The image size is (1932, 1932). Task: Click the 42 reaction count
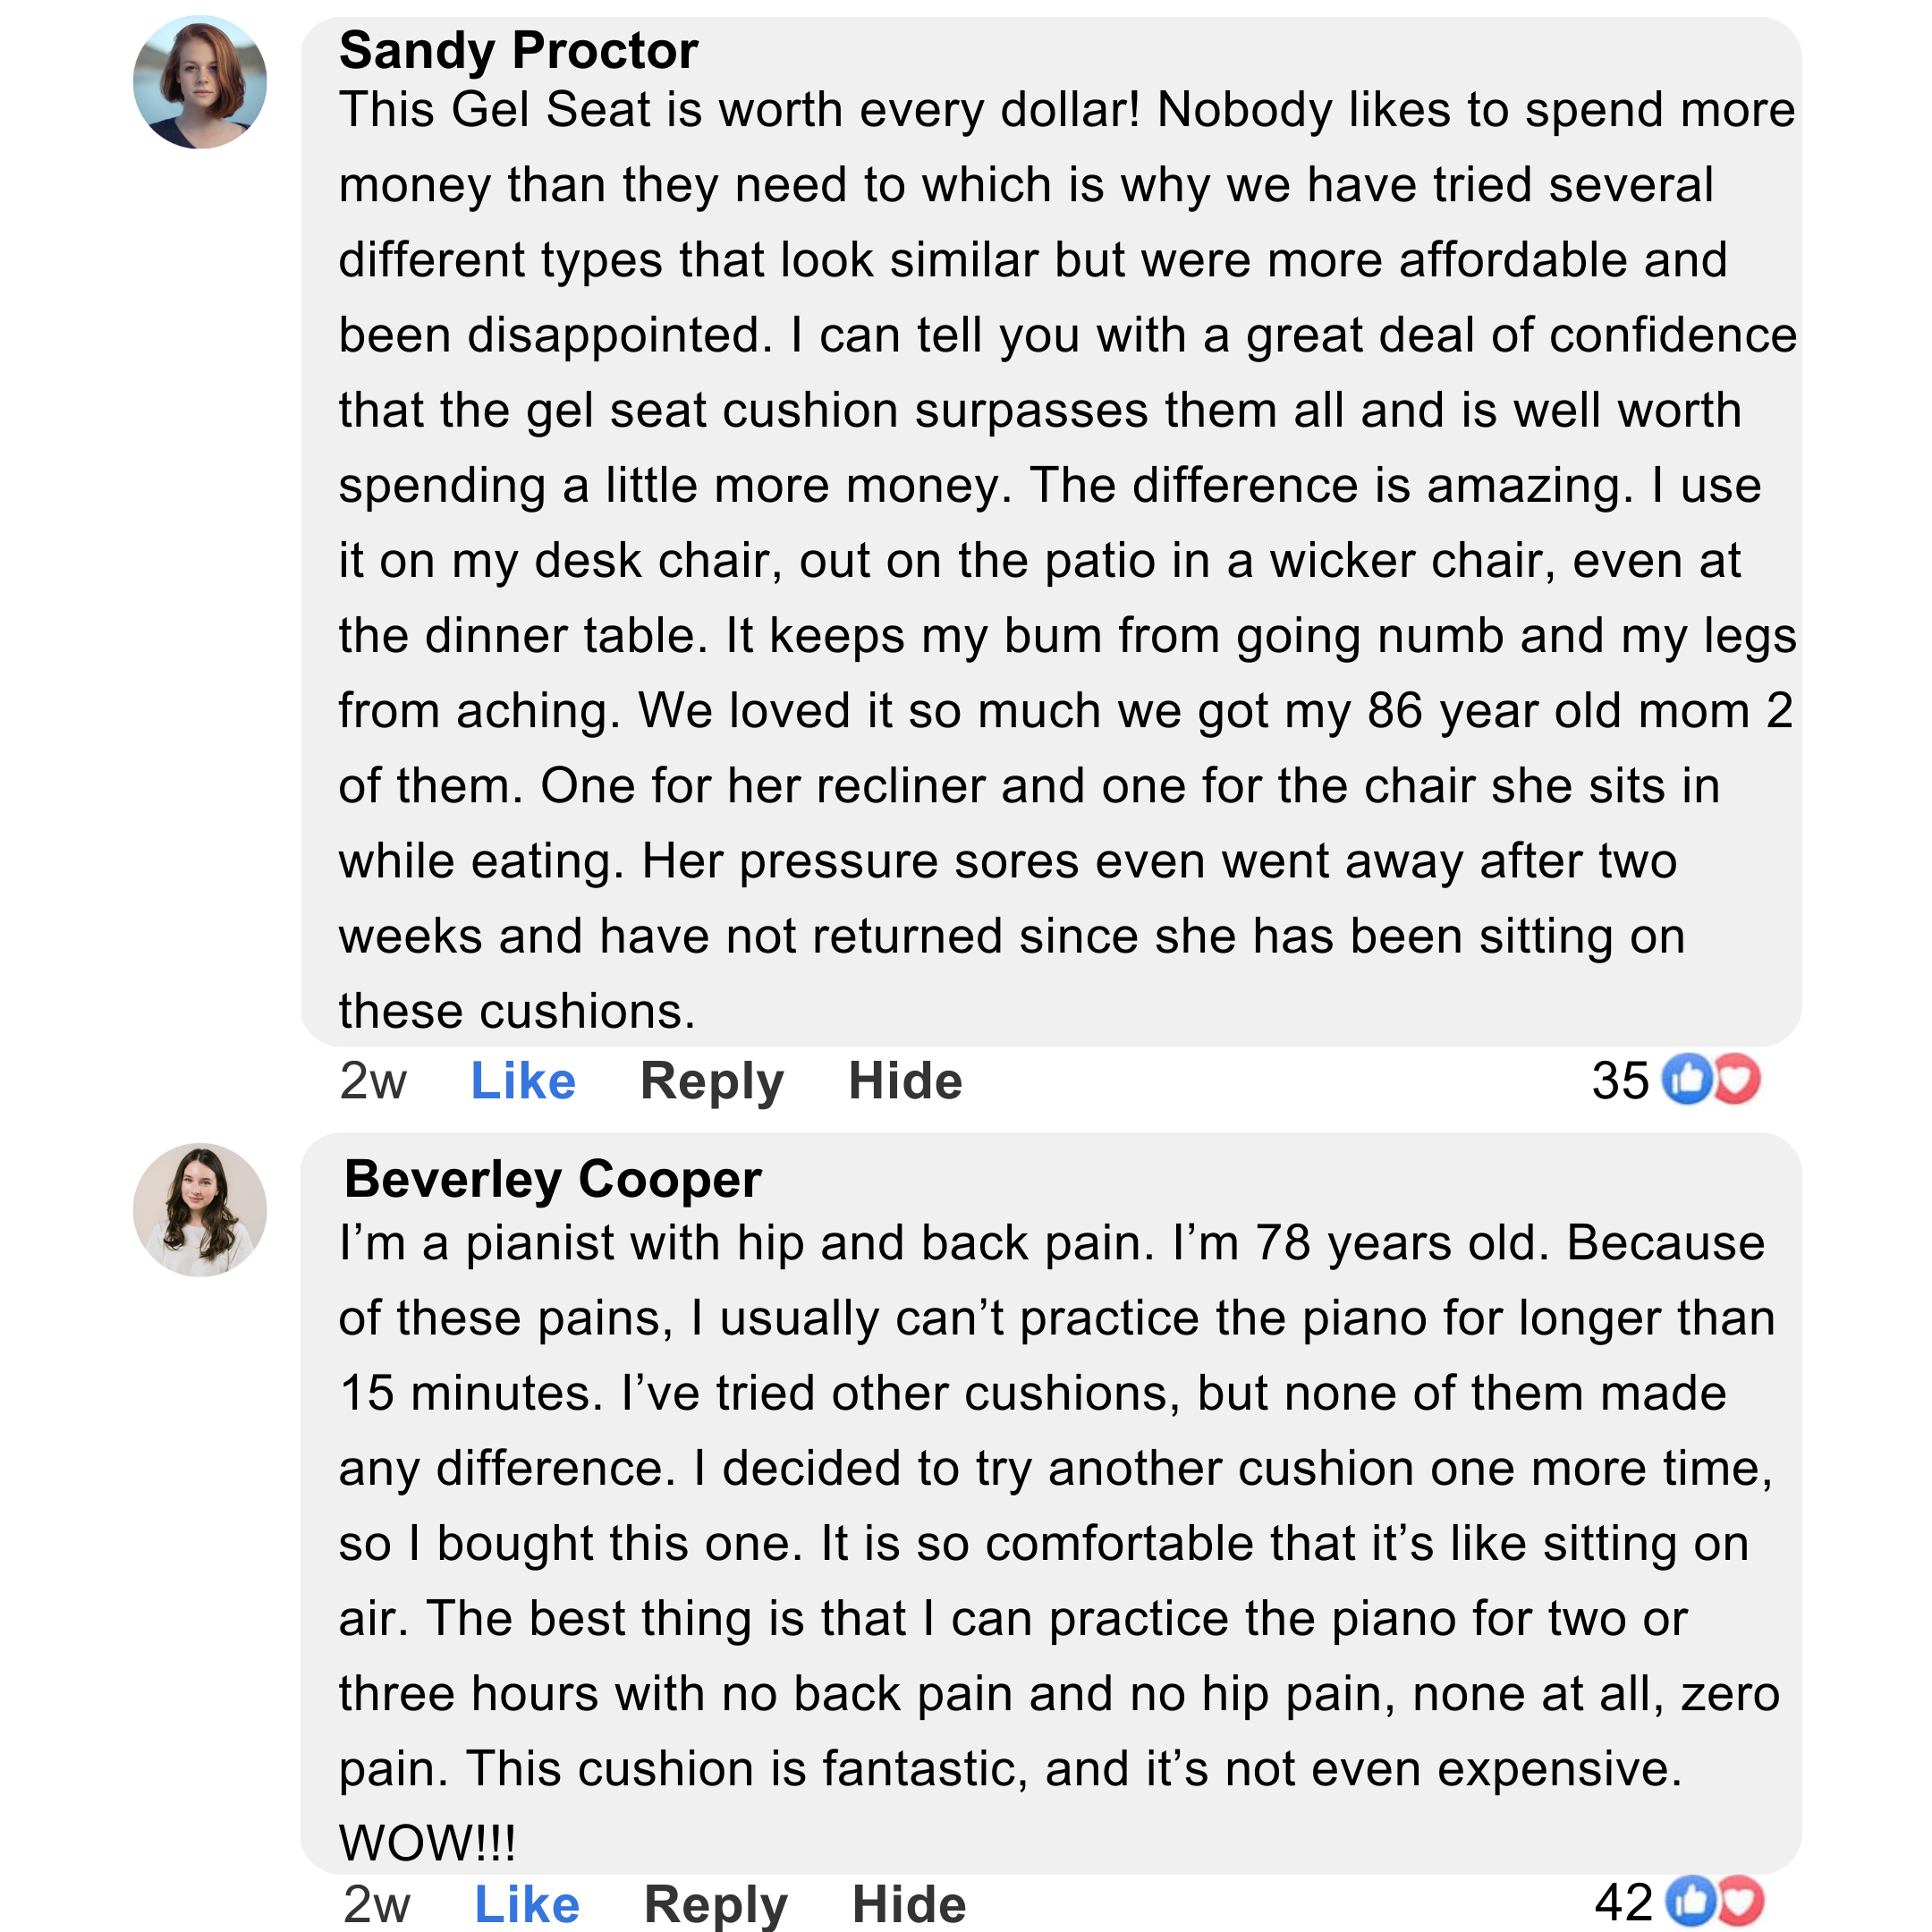(x=1624, y=1902)
